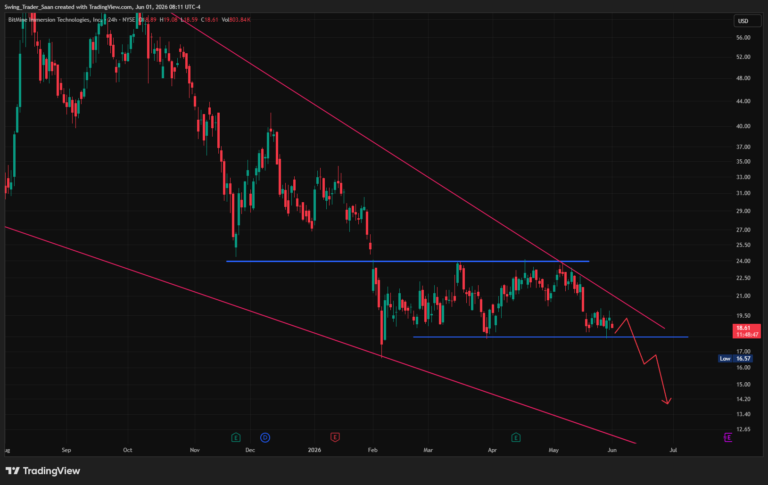768x485 pixels.
Task: Click the red earnings E icon near 2026
Action: point(335,437)
